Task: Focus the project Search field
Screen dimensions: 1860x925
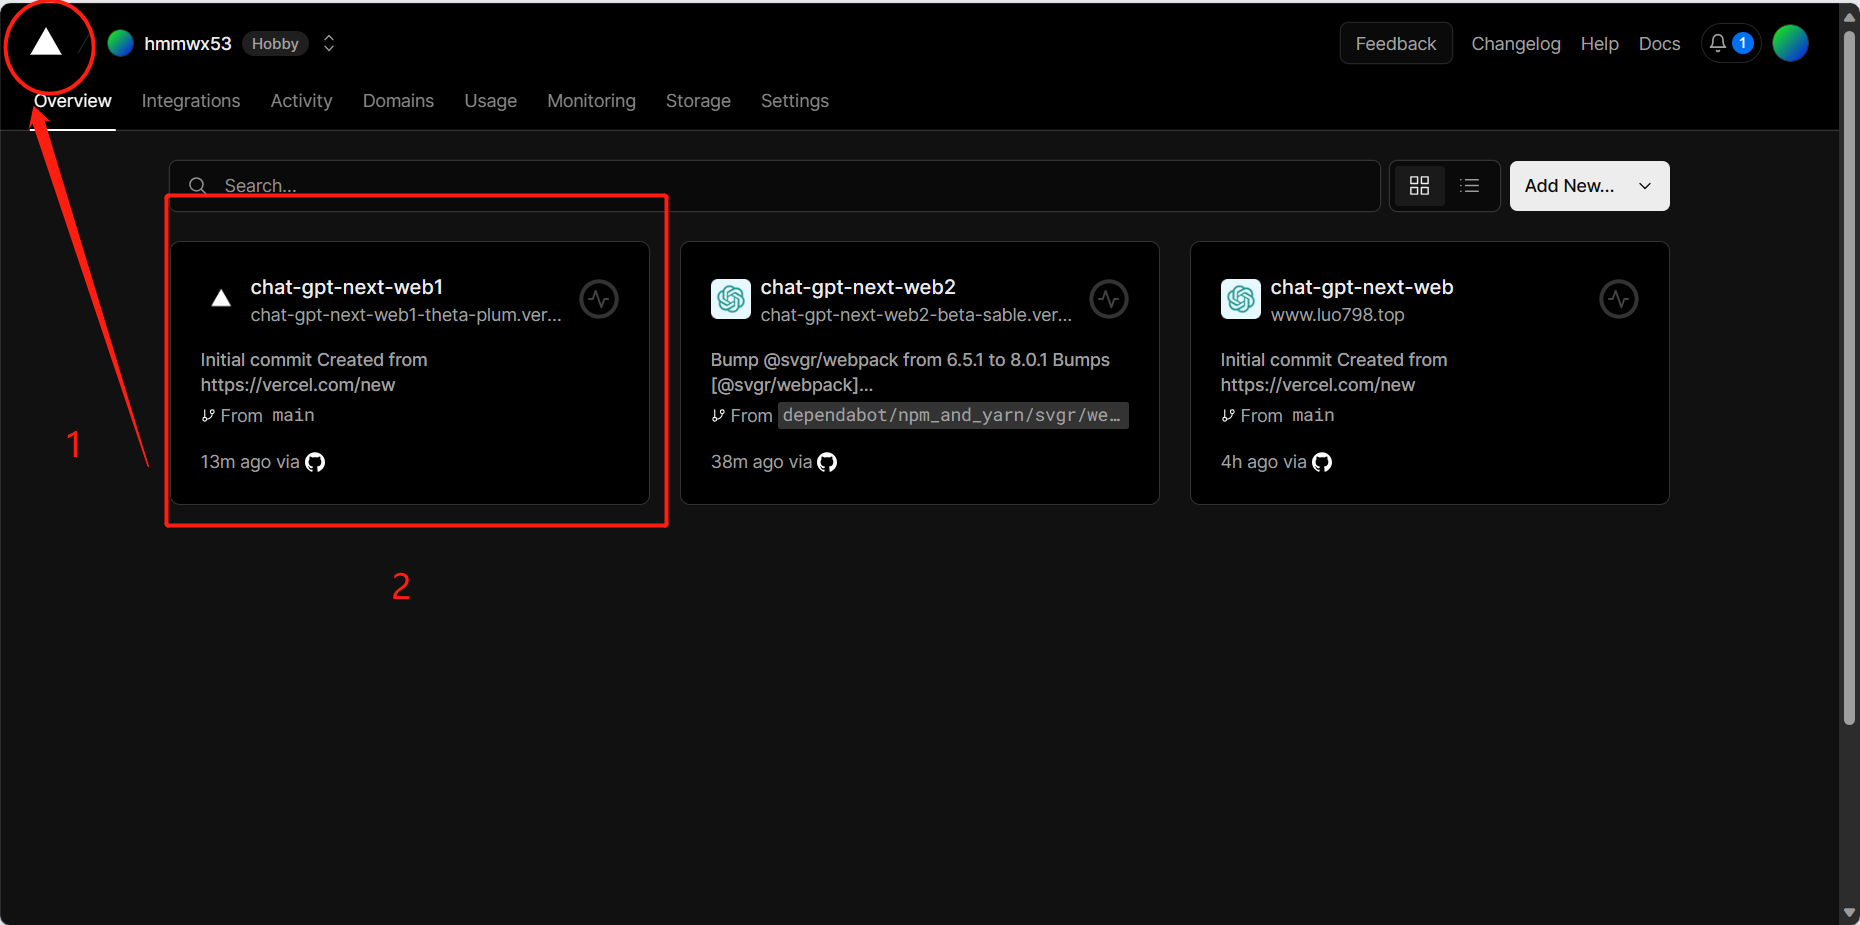Action: point(774,186)
